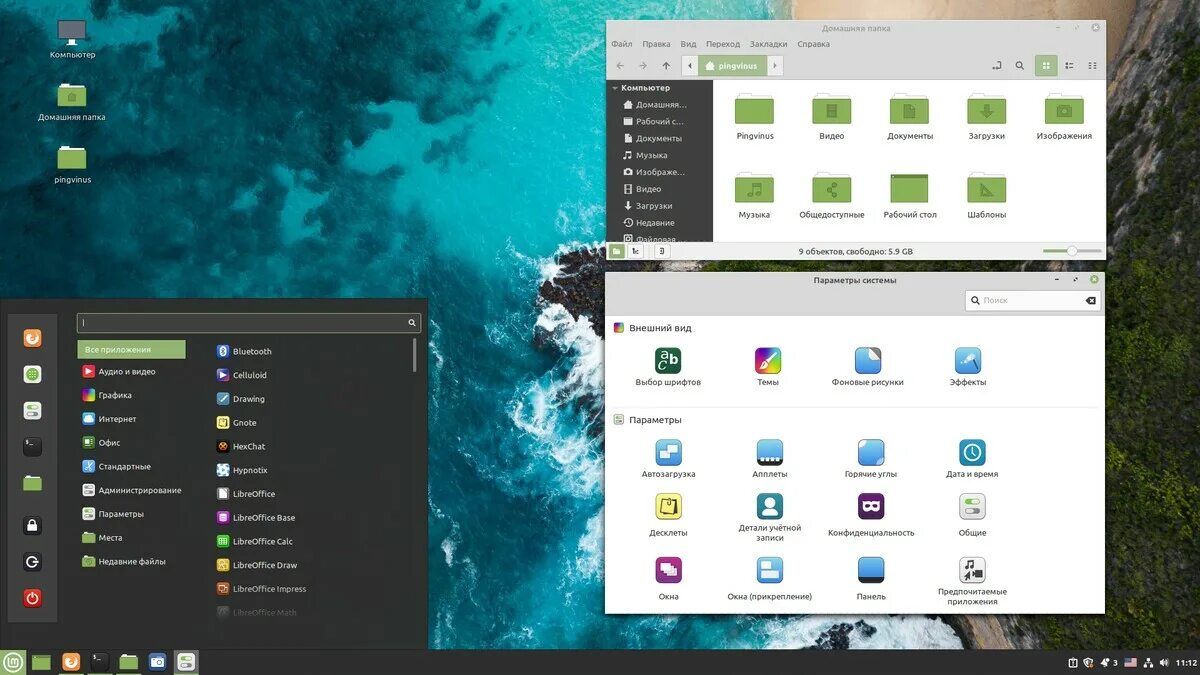The width and height of the screenshot is (1200, 675).
Task: Select icon view in file manager toolbar
Action: (1046, 66)
